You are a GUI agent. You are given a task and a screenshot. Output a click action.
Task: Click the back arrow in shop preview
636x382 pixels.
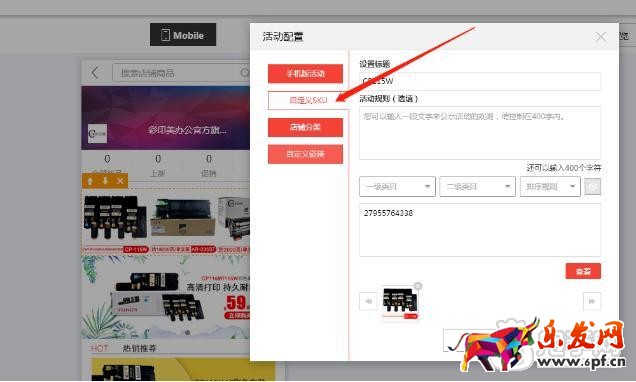[95, 73]
